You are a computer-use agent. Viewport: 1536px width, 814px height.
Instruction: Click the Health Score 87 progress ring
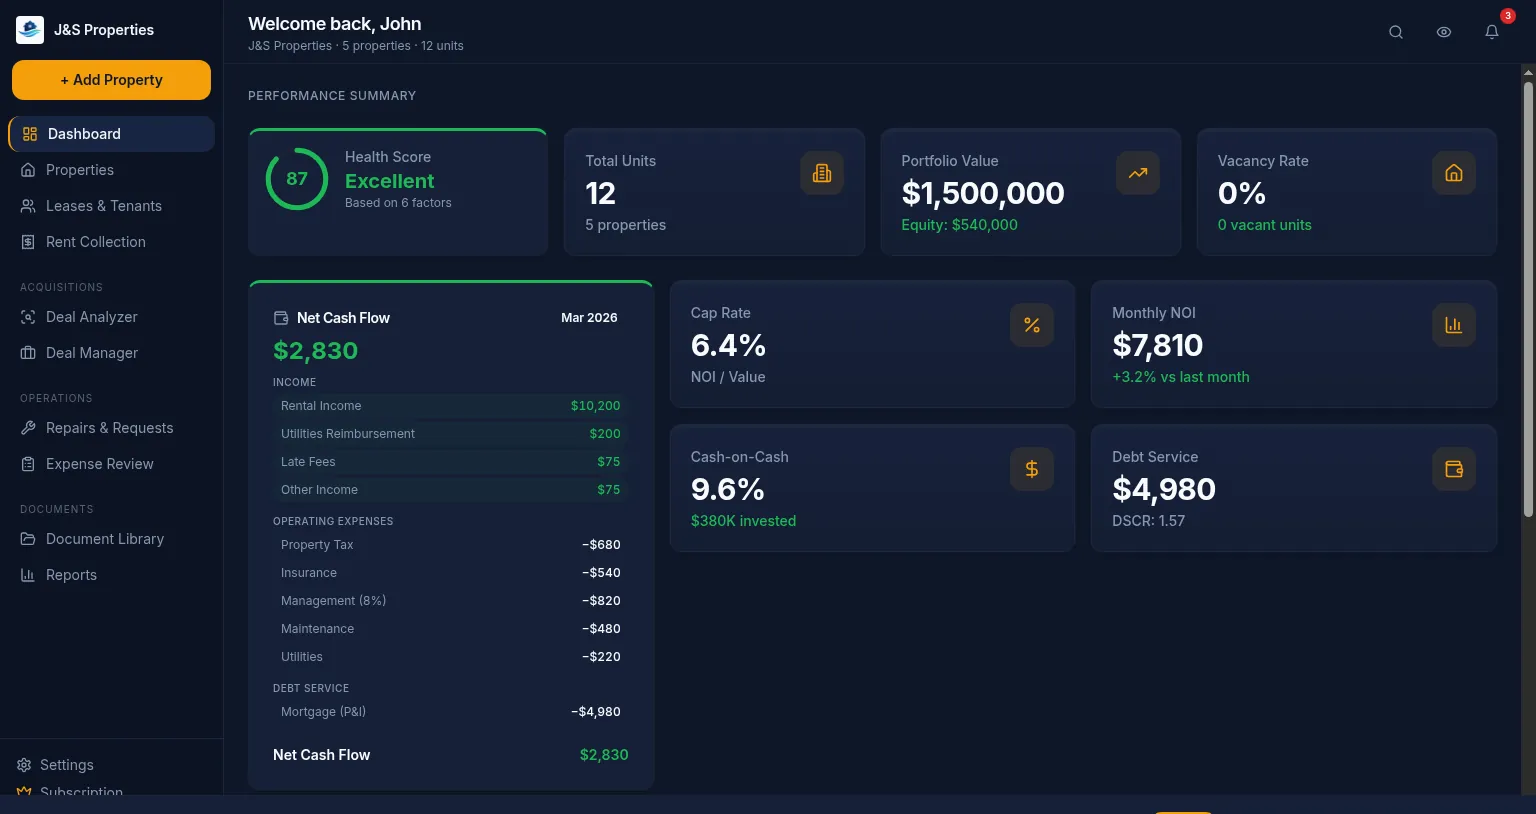(297, 179)
